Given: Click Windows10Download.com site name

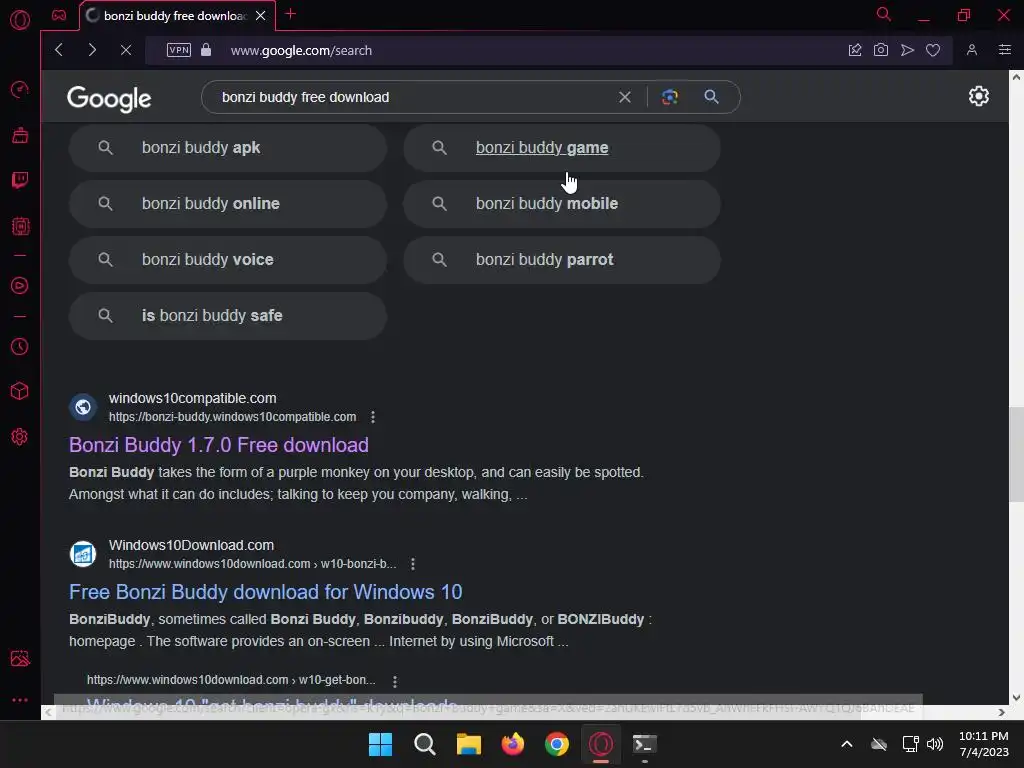Looking at the screenshot, I should click(191, 545).
